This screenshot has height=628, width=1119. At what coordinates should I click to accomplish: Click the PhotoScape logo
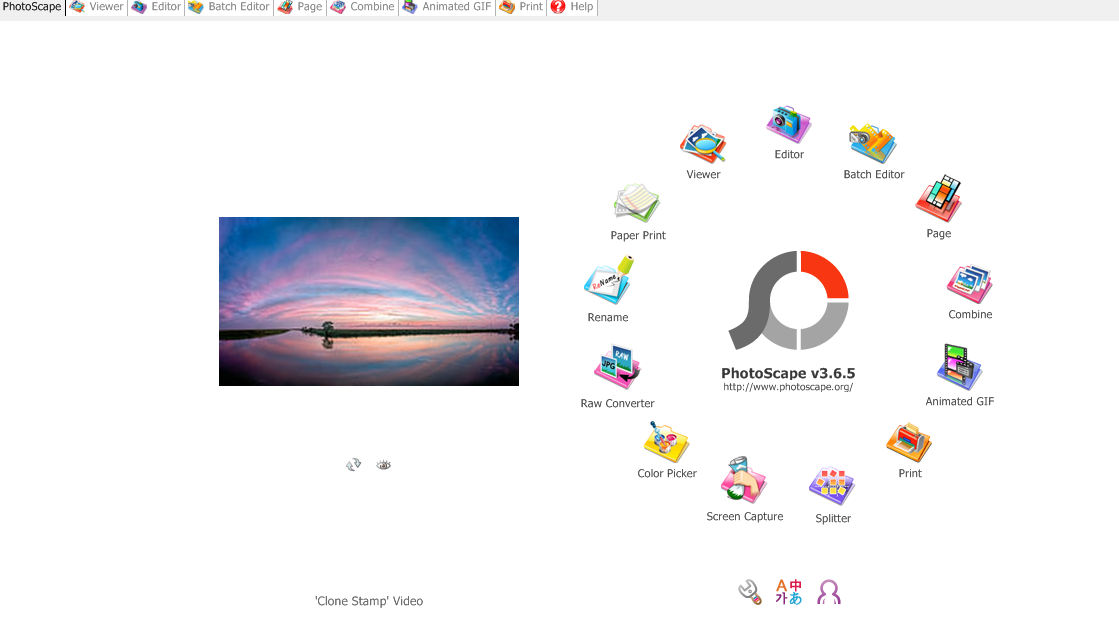(x=789, y=300)
